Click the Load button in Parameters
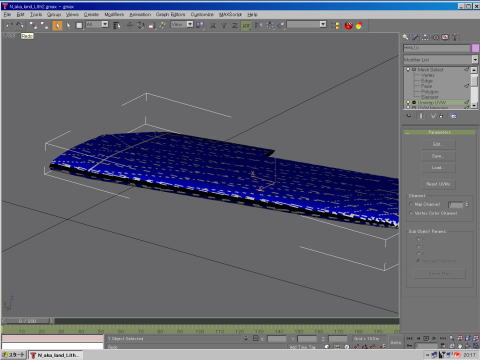 438,168
